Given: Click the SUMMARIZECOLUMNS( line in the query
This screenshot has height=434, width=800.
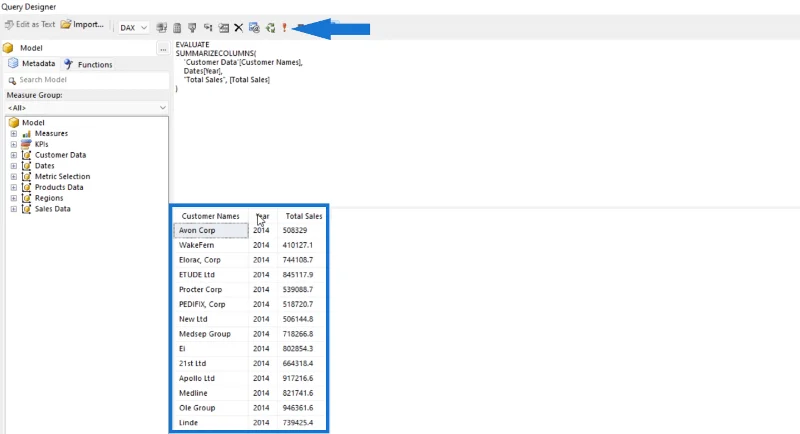Looking at the screenshot, I should click(216, 53).
